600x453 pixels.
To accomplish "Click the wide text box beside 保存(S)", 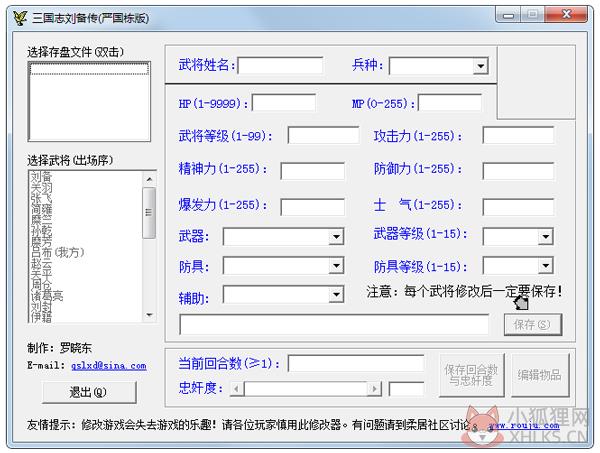I will pyautogui.click(x=334, y=324).
